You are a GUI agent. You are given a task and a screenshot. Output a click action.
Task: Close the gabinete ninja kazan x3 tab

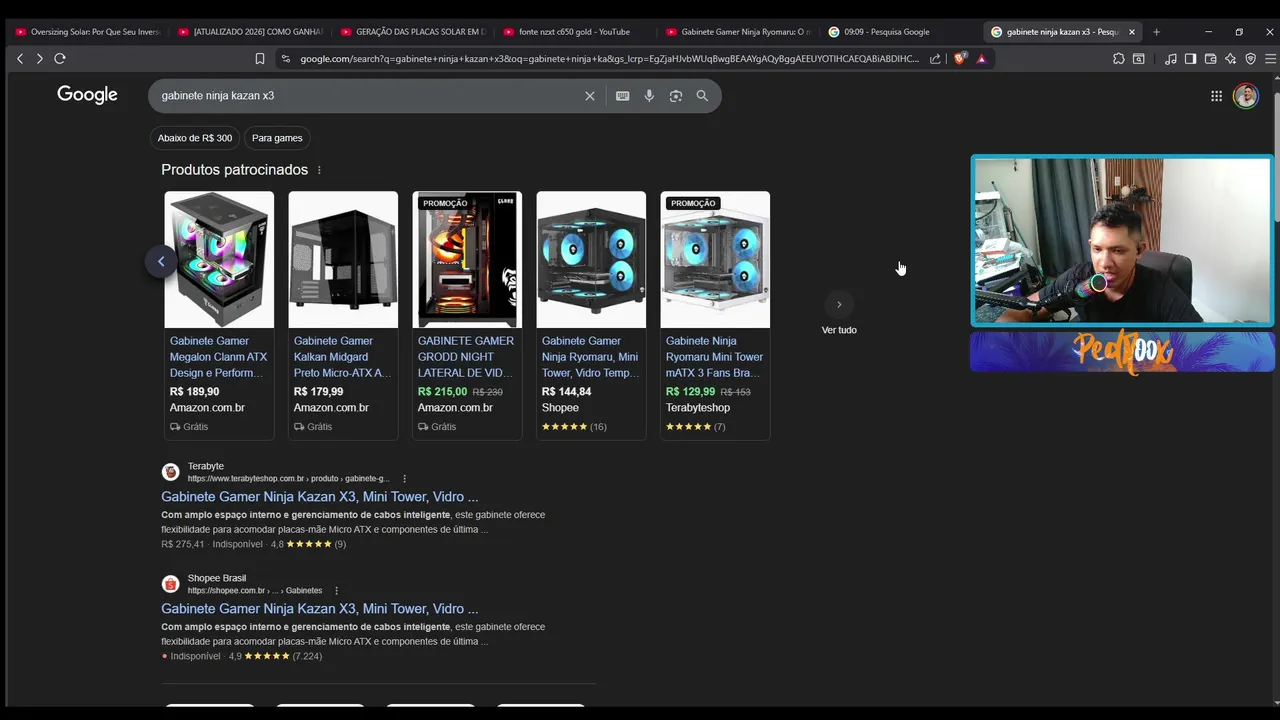[x=1132, y=32]
